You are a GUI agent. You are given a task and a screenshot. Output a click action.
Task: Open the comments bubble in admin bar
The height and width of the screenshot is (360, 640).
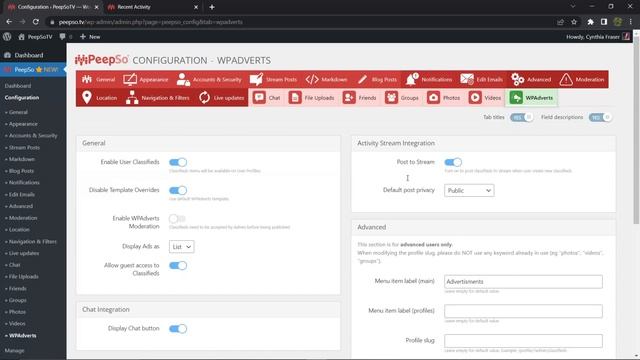pos(62,36)
